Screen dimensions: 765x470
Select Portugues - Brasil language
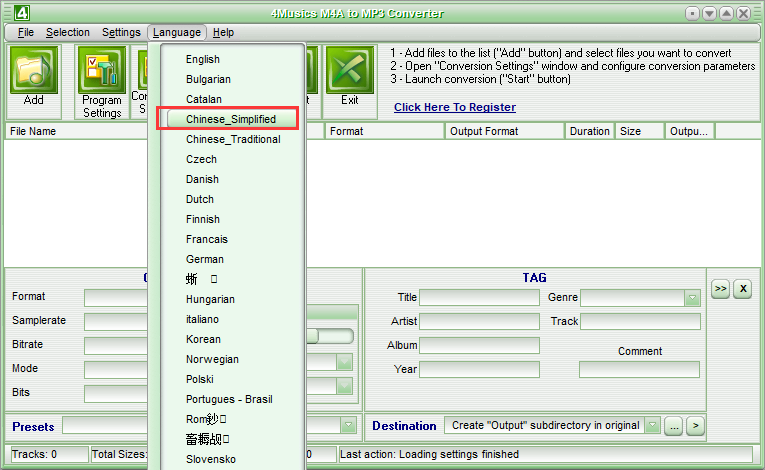229,399
